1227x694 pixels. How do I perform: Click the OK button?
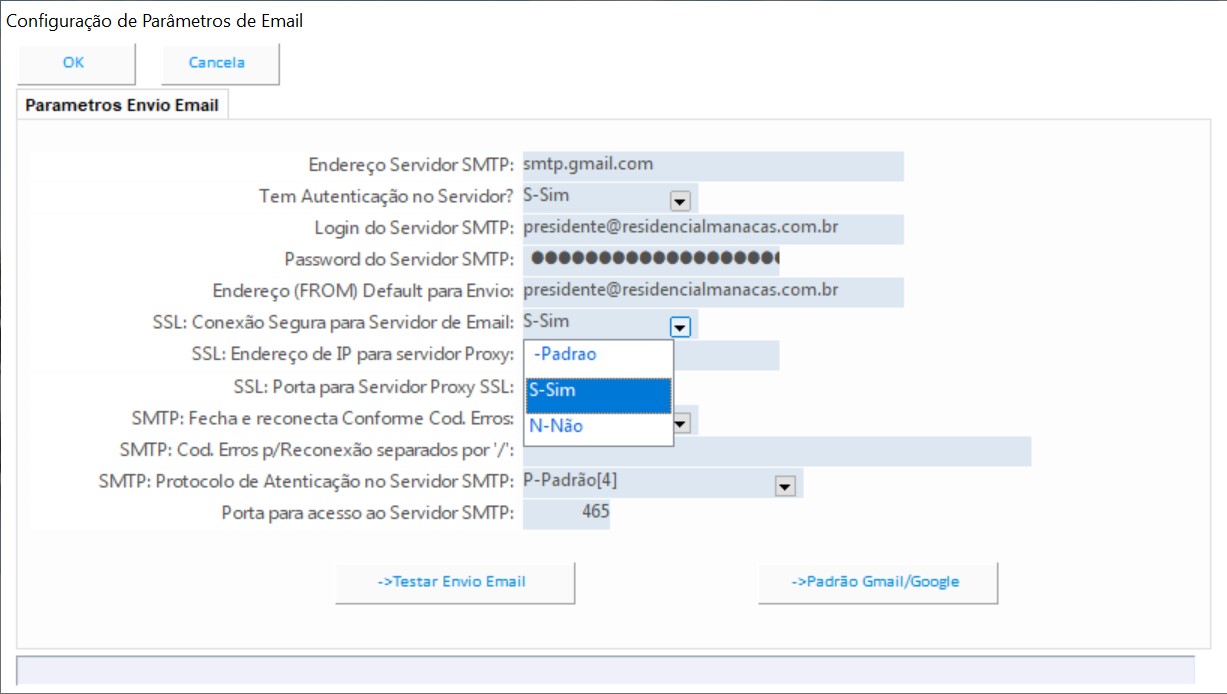point(73,63)
